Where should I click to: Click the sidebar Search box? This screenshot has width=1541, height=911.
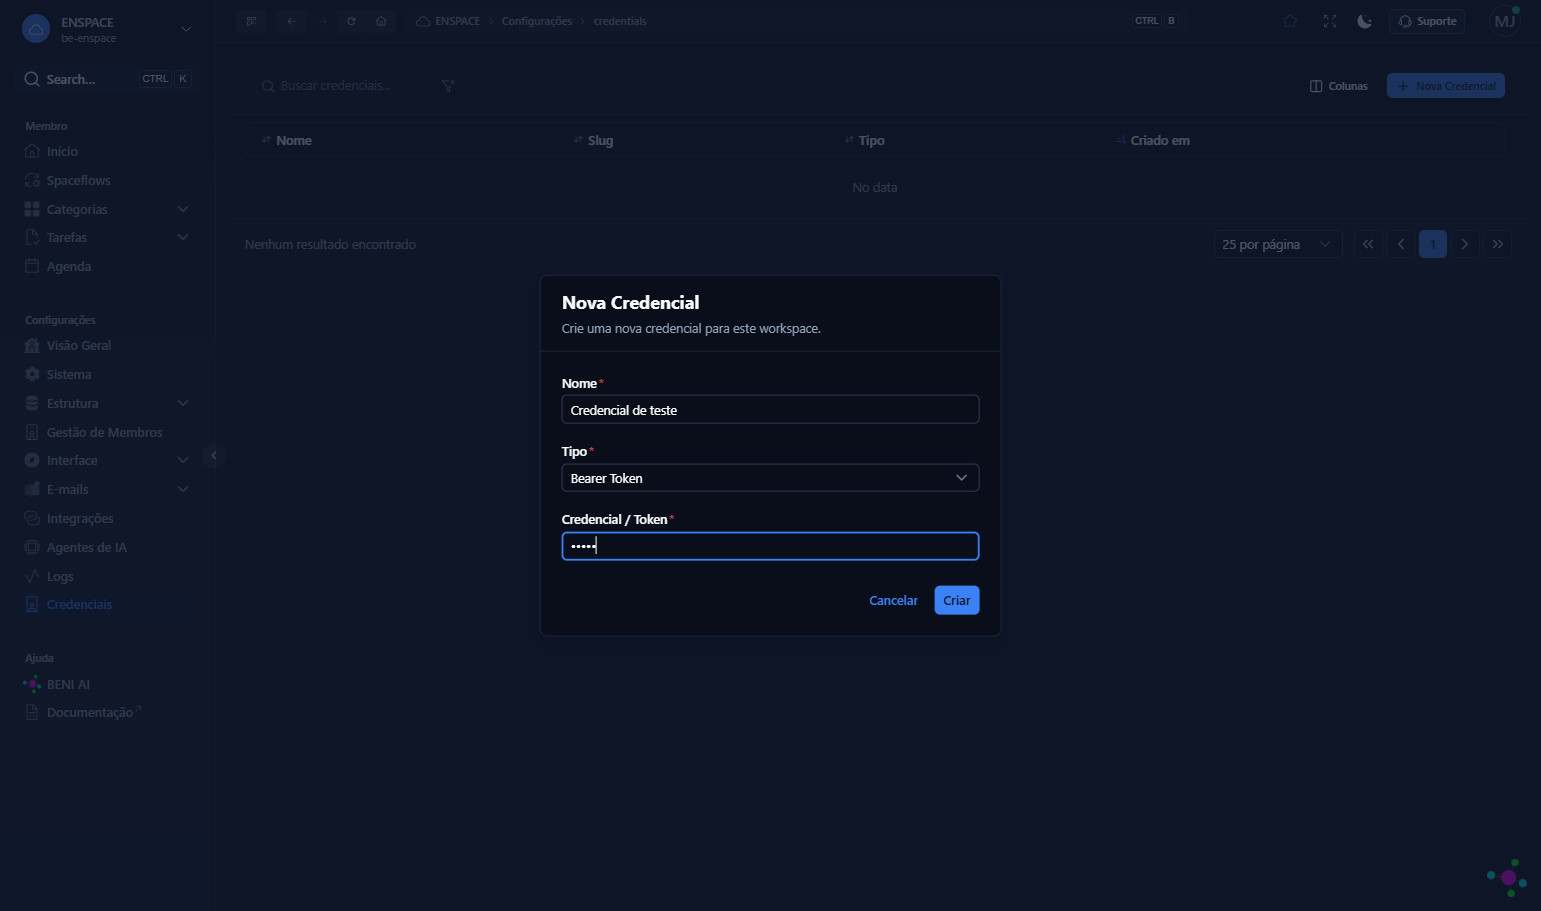(107, 79)
